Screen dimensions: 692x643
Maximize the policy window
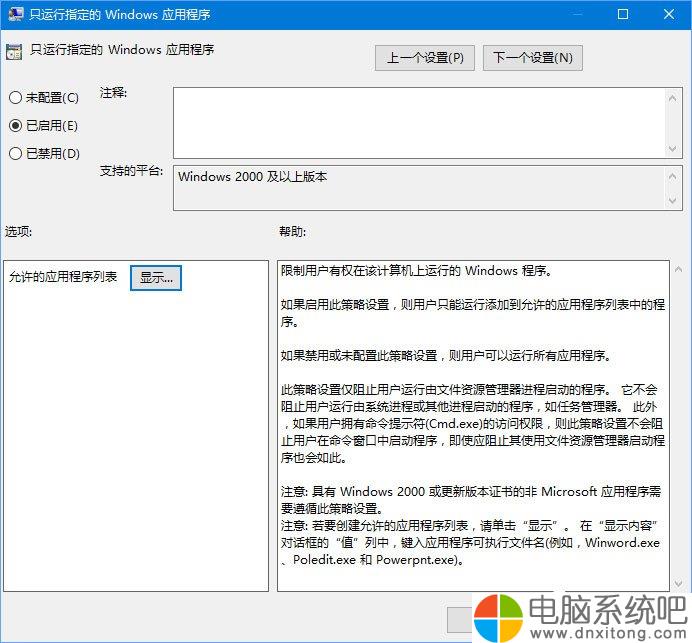coord(623,14)
